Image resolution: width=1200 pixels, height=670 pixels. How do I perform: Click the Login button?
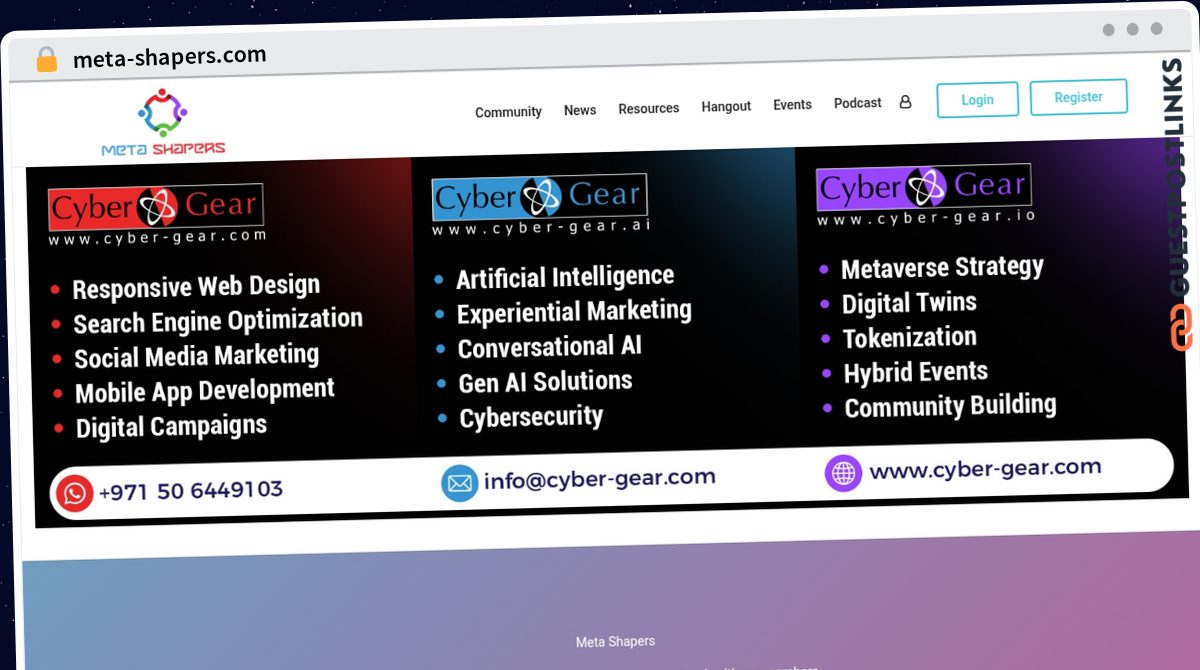tap(978, 99)
